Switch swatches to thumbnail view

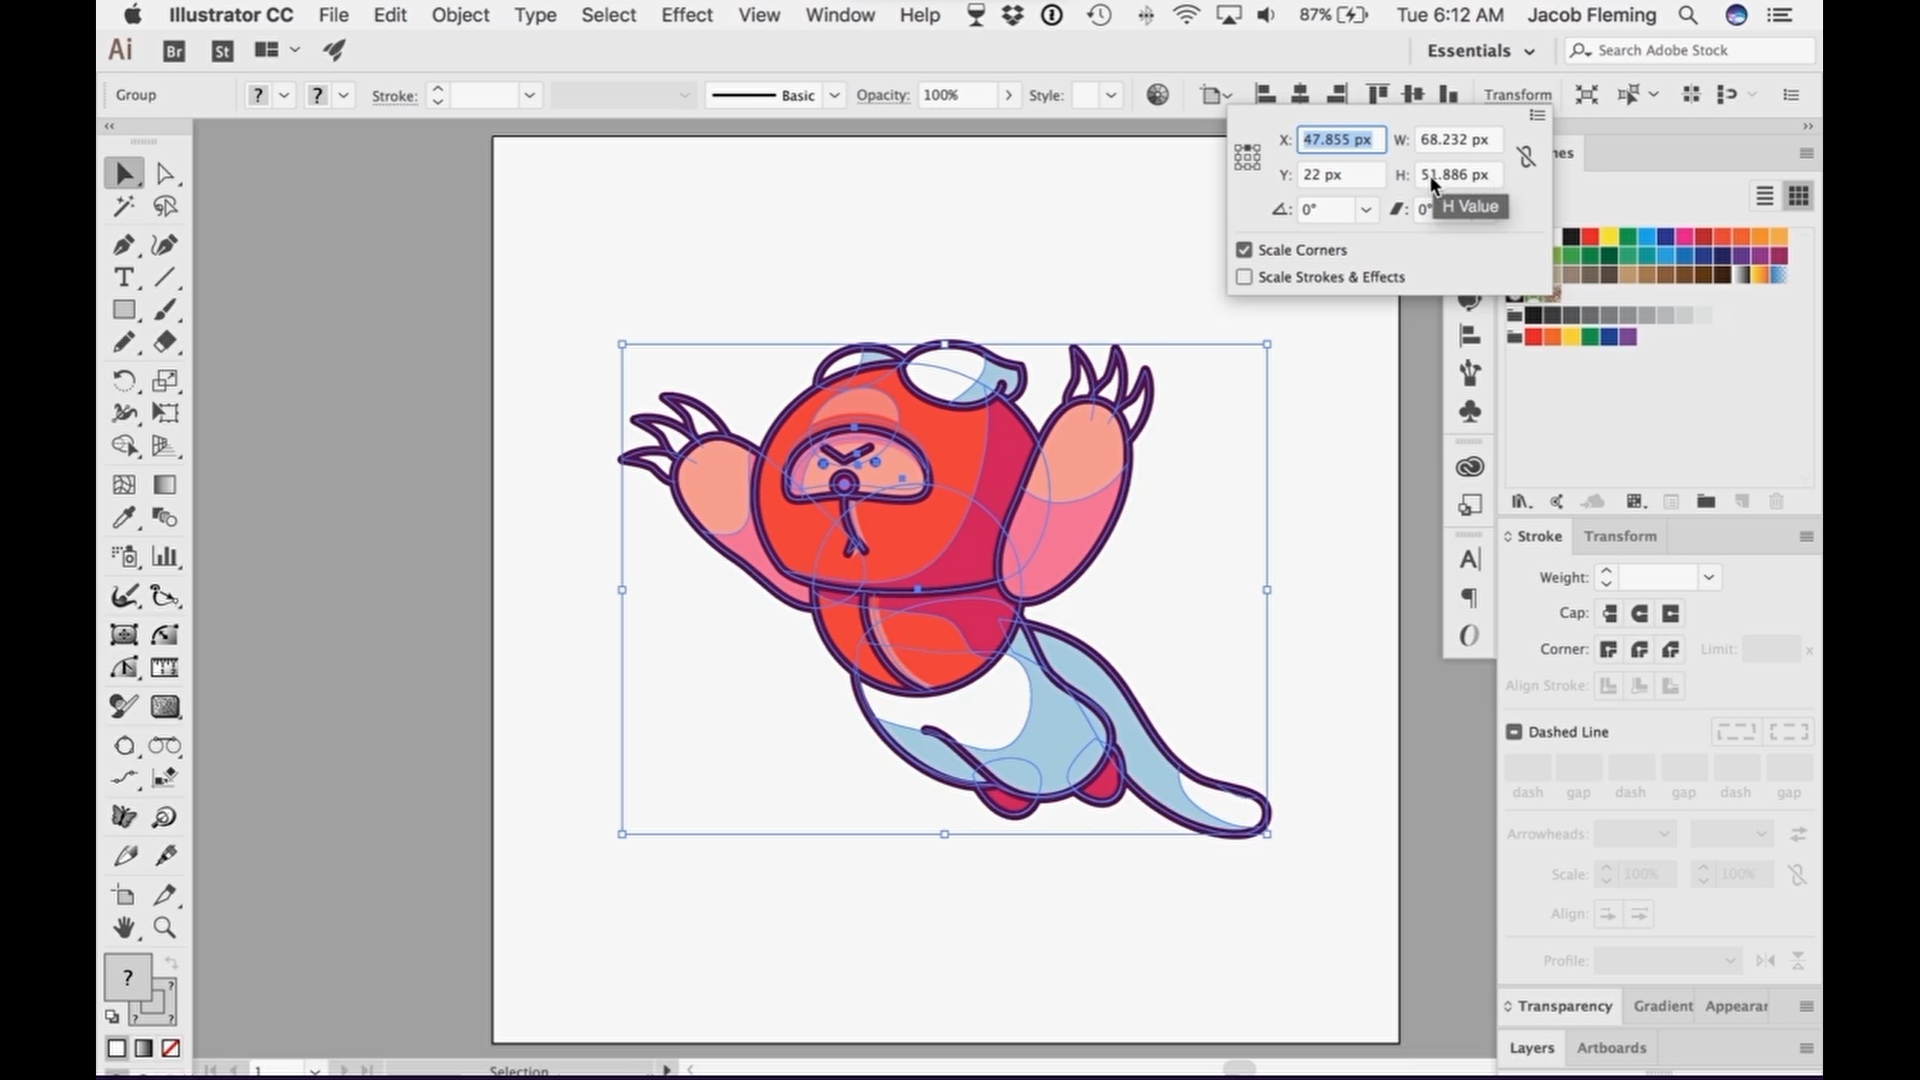pos(1799,196)
